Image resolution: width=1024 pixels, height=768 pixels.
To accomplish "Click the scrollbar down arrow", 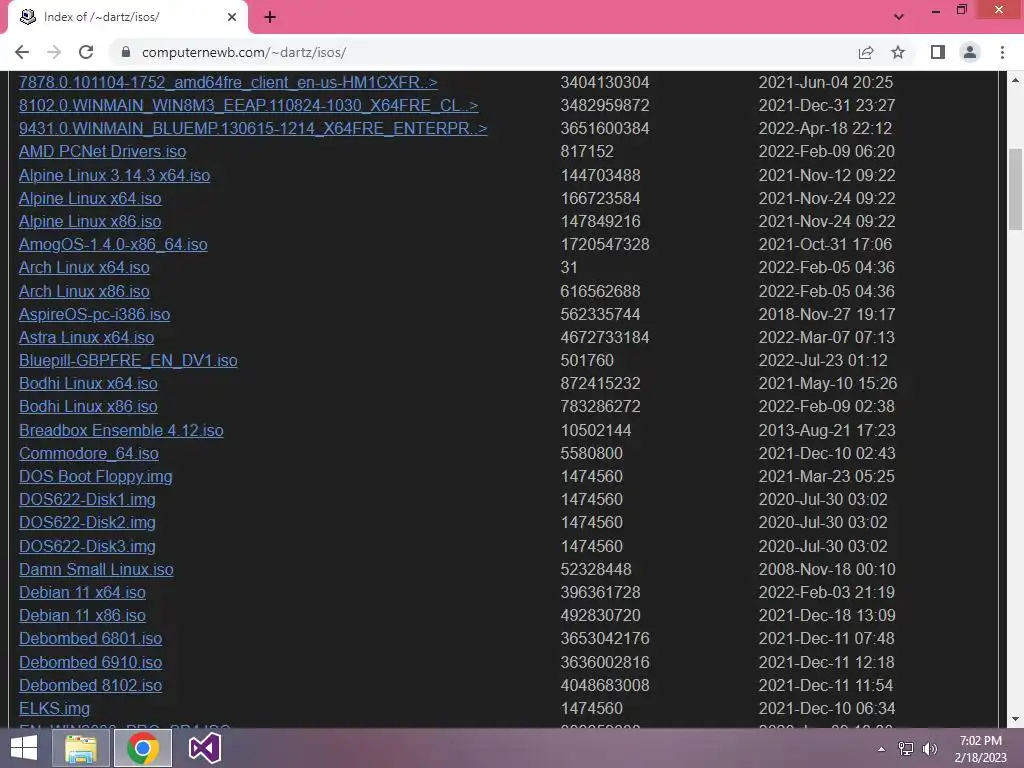I will [x=1016, y=719].
